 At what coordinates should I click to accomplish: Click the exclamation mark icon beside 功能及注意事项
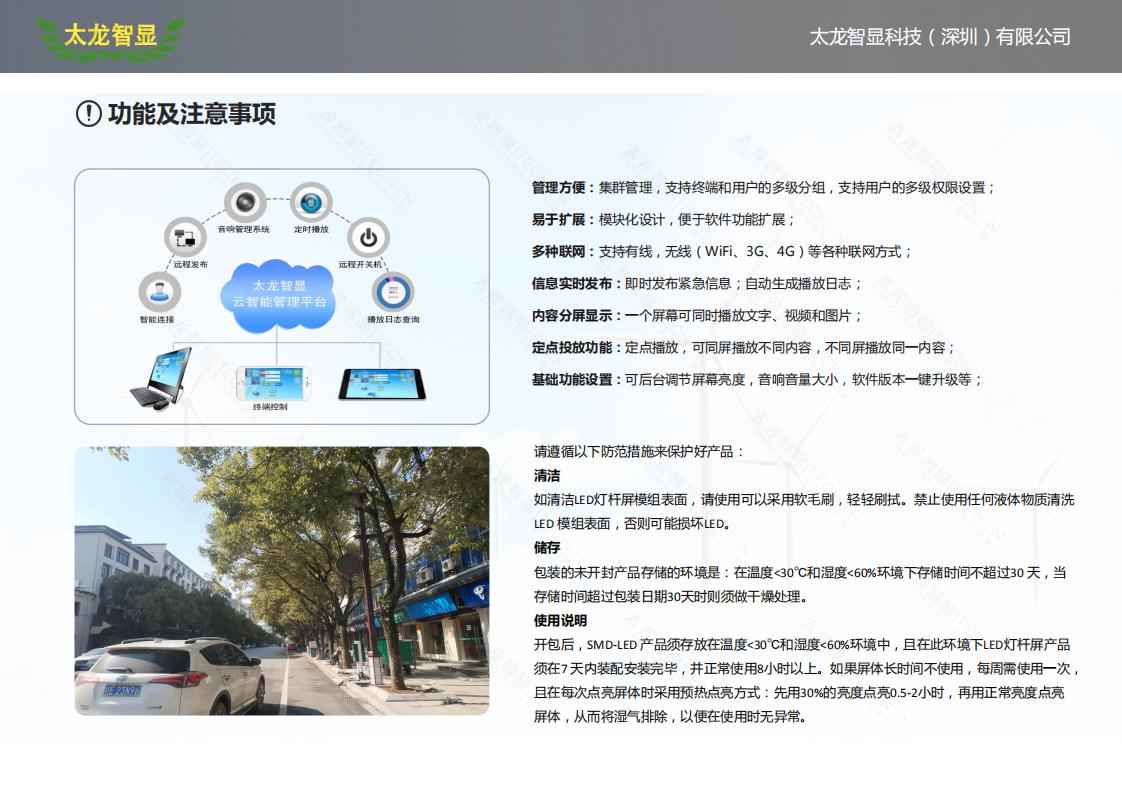coord(89,114)
